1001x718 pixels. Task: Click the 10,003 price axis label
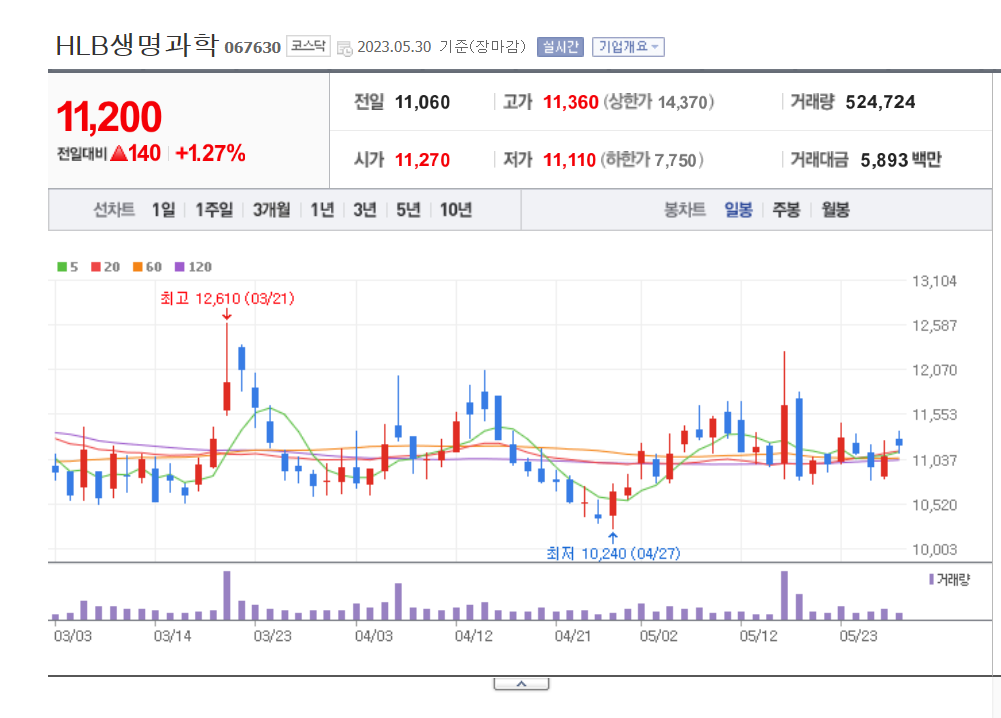point(934,550)
